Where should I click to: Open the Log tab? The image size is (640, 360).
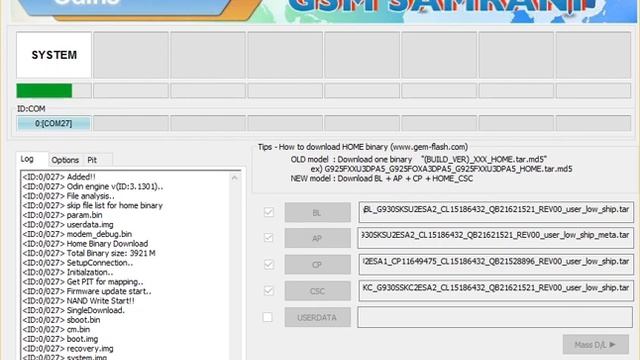coord(27,159)
